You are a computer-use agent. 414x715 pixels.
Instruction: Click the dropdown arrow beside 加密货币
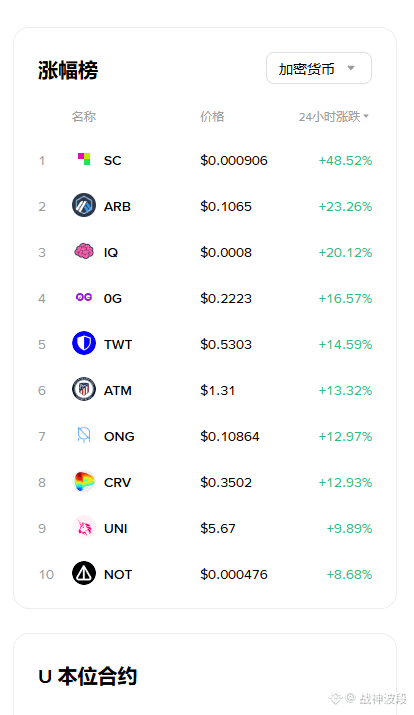[x=351, y=68]
